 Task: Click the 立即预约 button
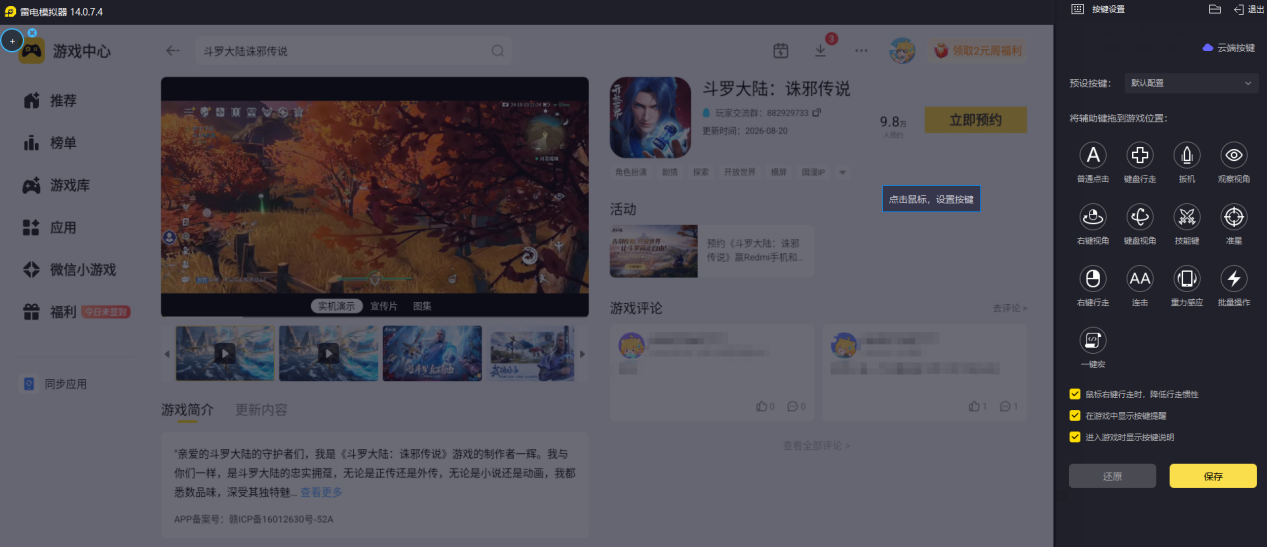(975, 120)
